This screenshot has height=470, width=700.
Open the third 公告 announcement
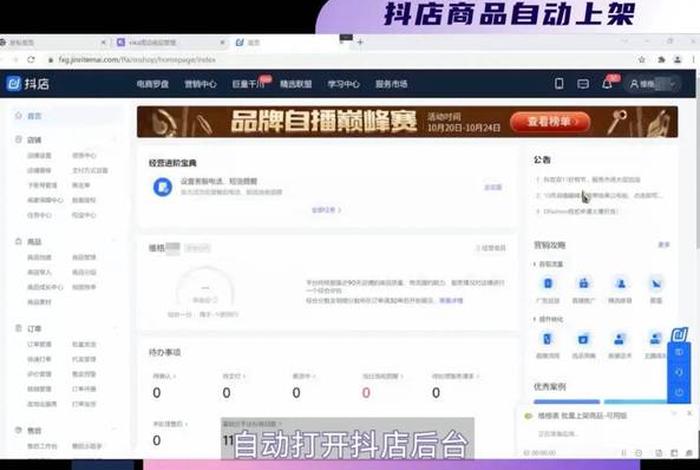[577, 211]
